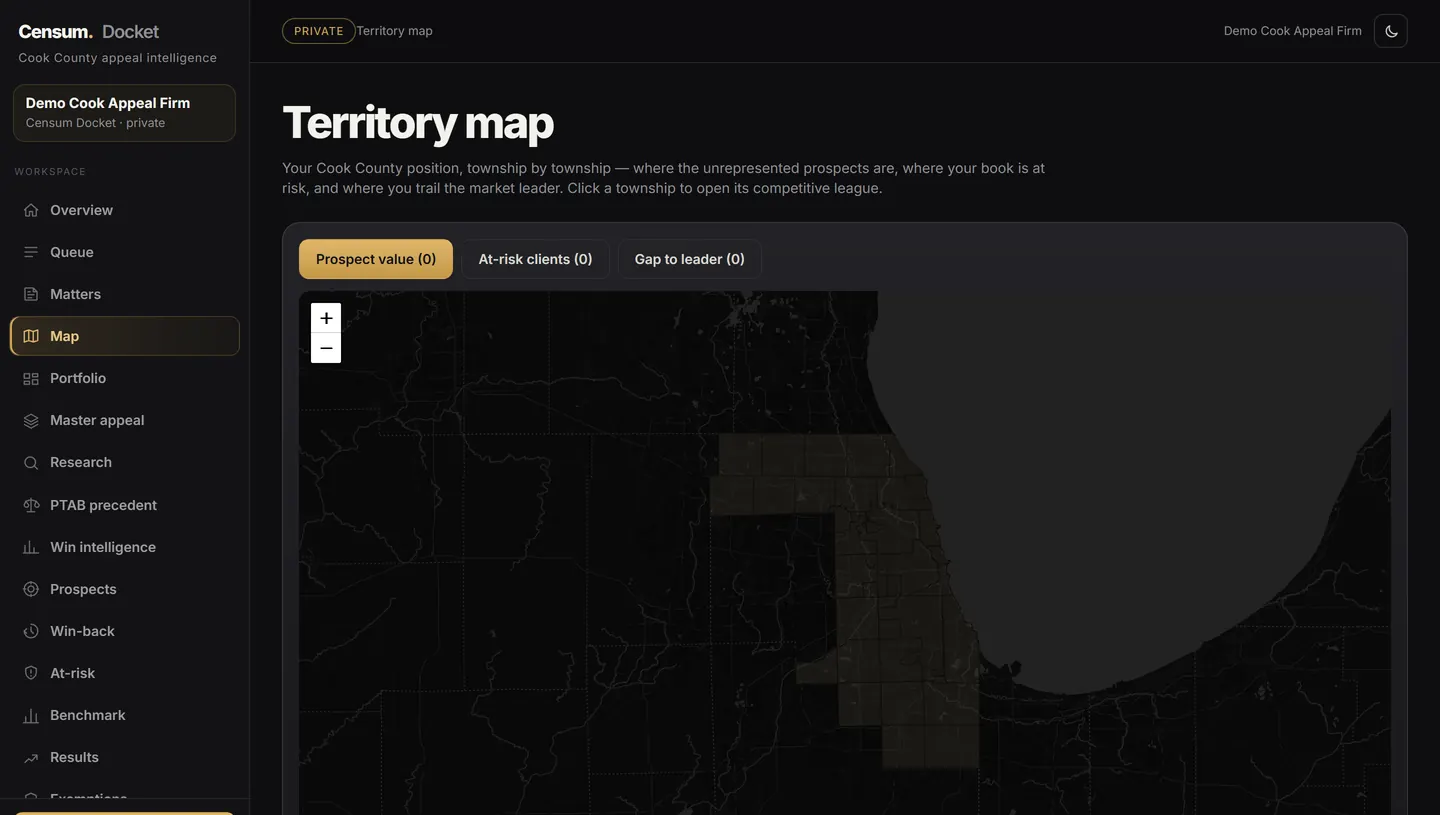Navigate to Master appeal
This screenshot has height=815, width=1440.
[x=125, y=420]
